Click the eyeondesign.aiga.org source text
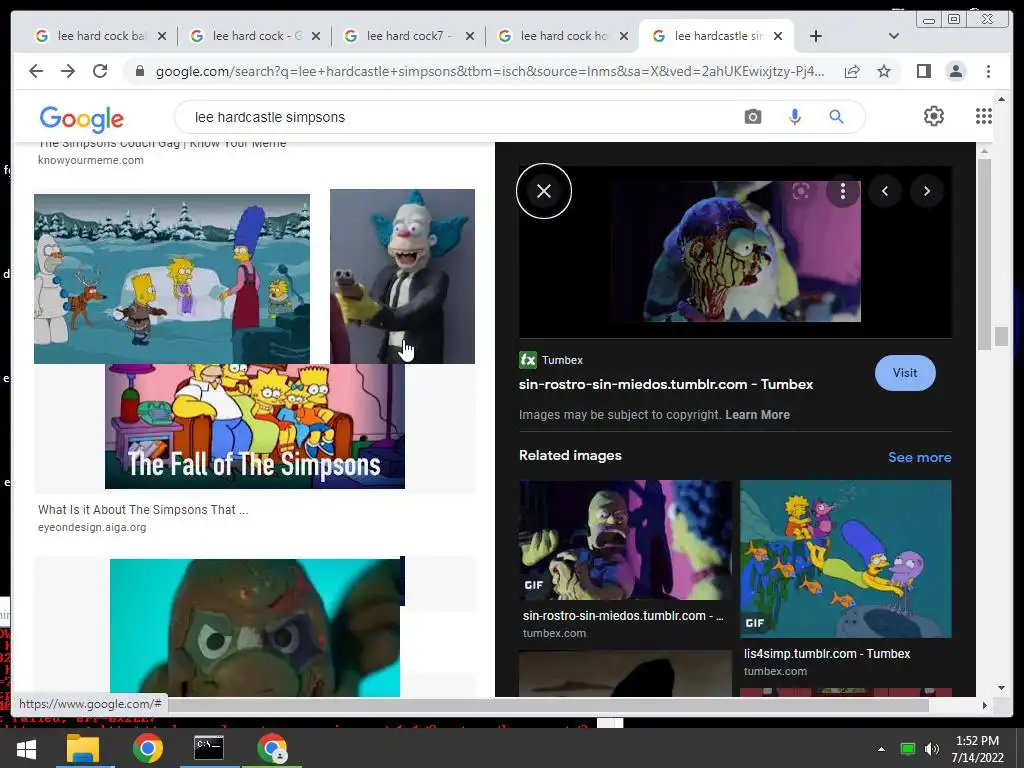Viewport: 1024px width, 768px height. coord(92,527)
